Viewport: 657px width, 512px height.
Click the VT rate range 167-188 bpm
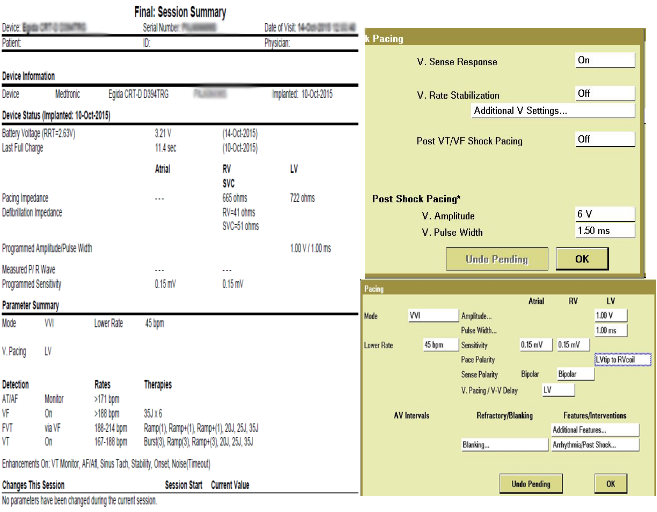(111, 442)
